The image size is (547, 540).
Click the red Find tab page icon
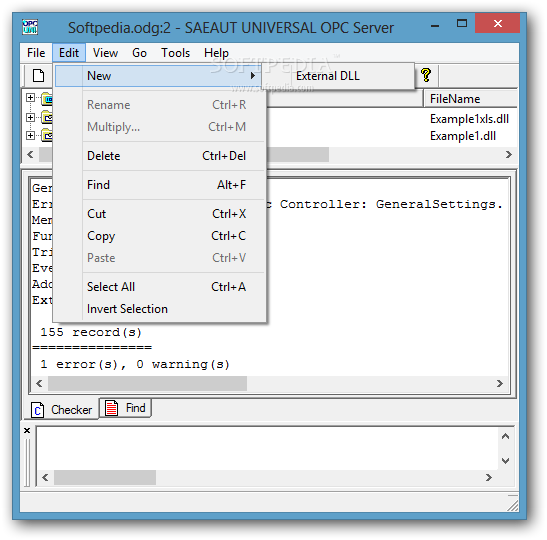click(x=112, y=408)
